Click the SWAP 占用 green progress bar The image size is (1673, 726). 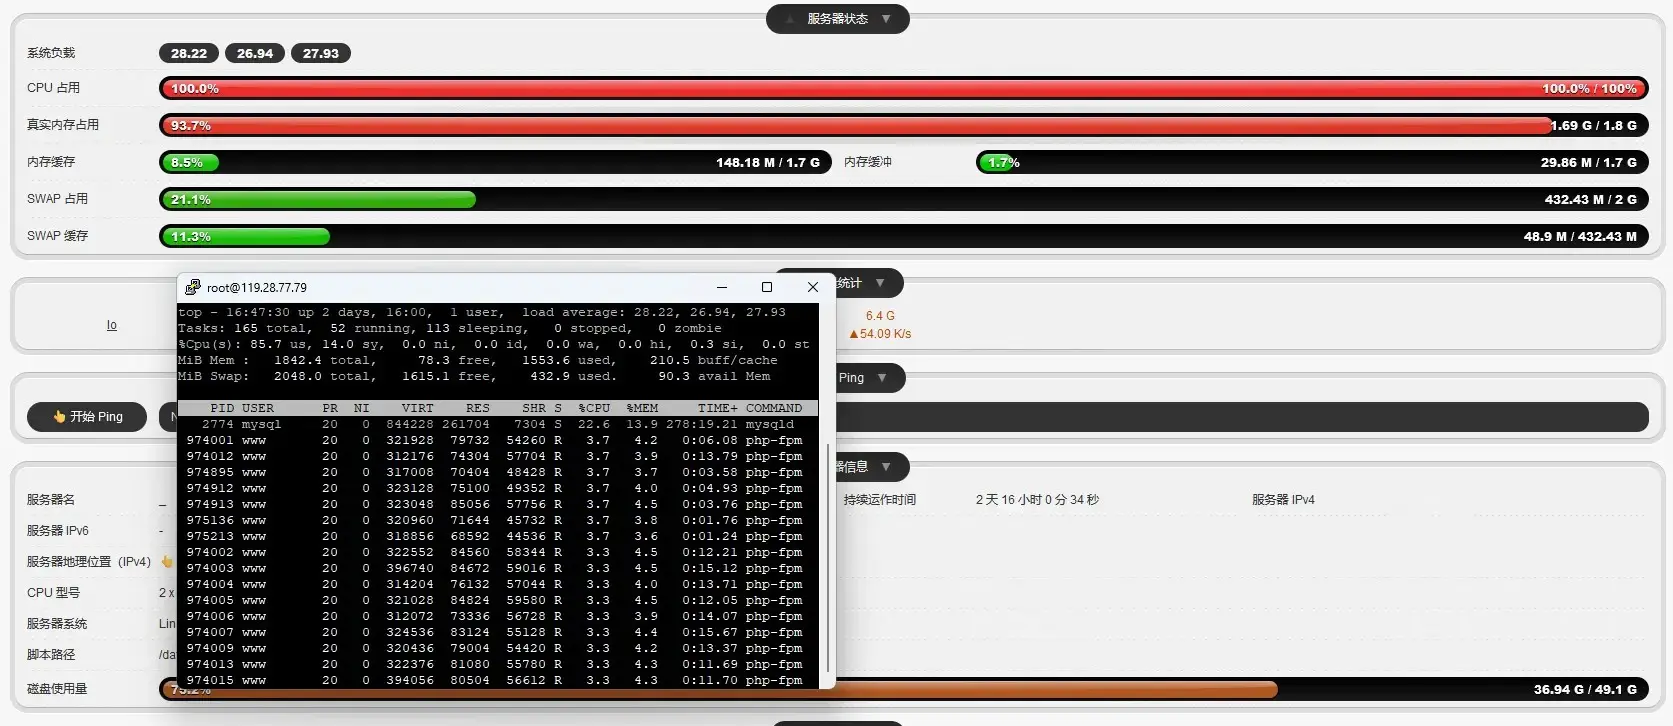point(318,199)
